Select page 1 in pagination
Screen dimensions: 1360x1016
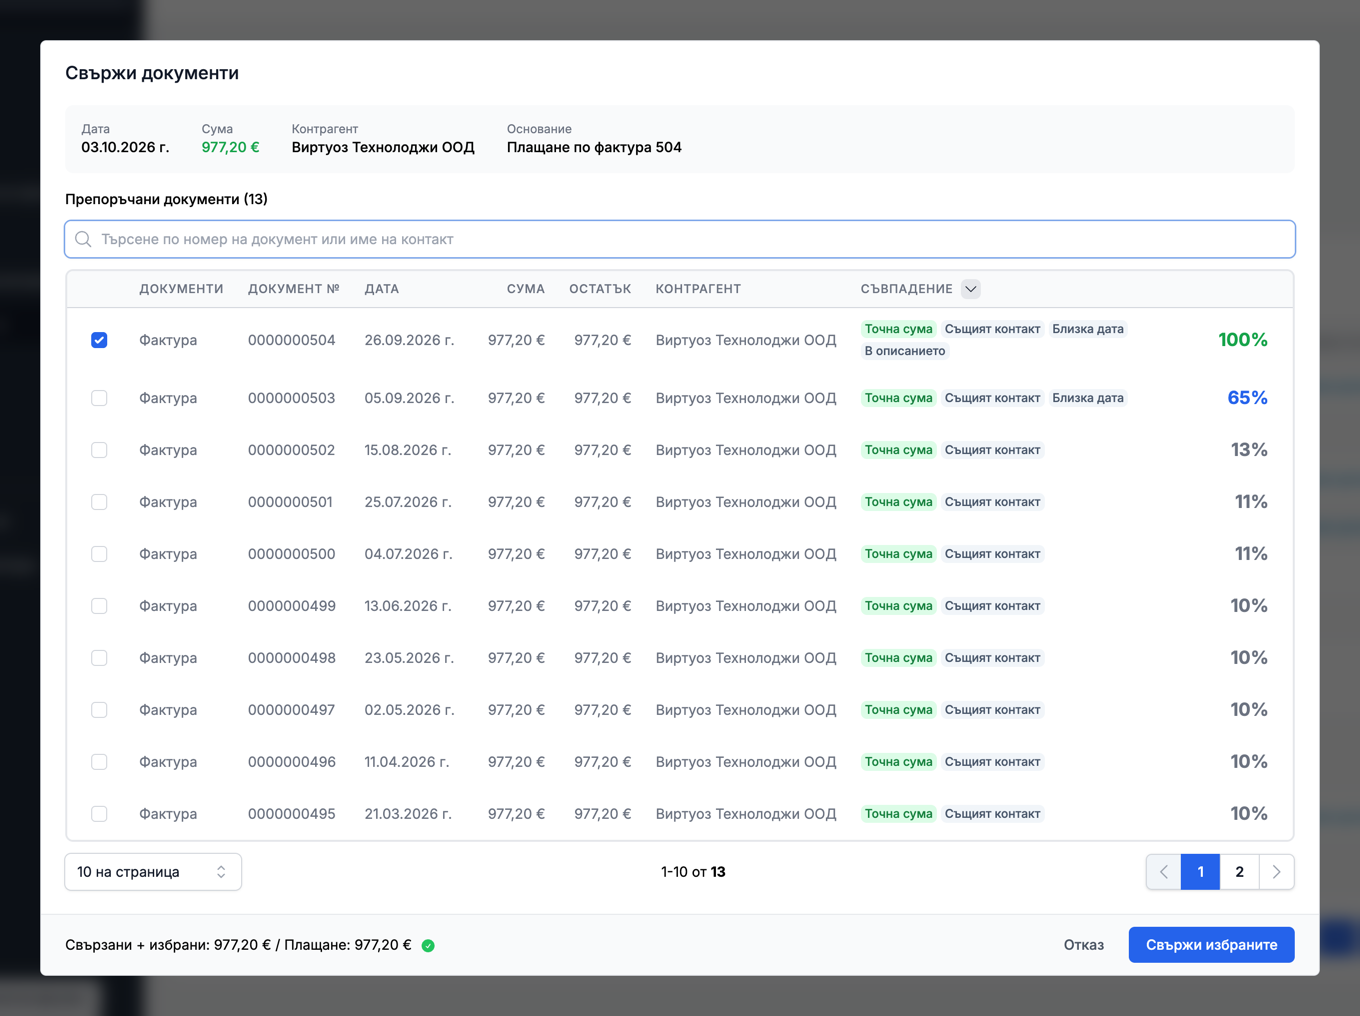point(1200,872)
